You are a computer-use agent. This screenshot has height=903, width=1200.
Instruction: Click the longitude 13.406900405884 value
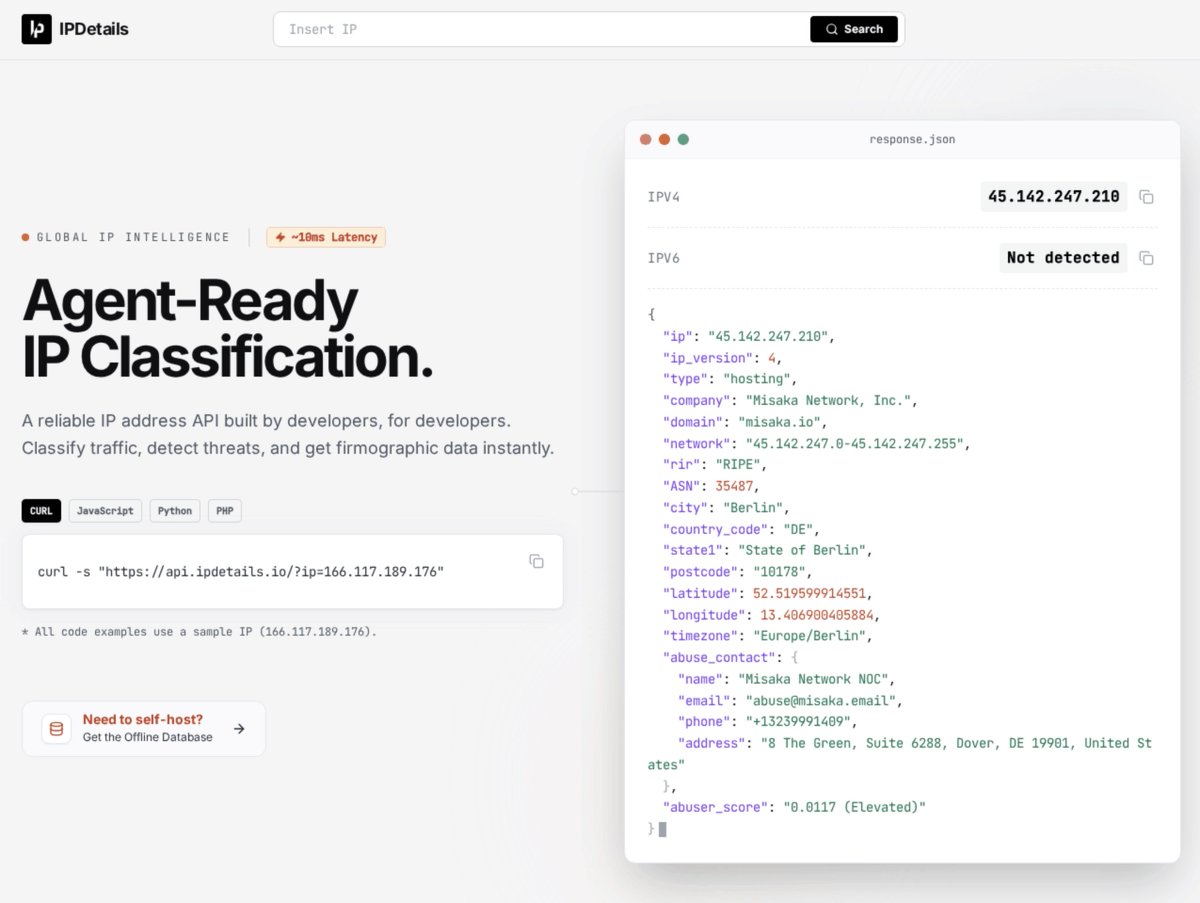point(817,615)
